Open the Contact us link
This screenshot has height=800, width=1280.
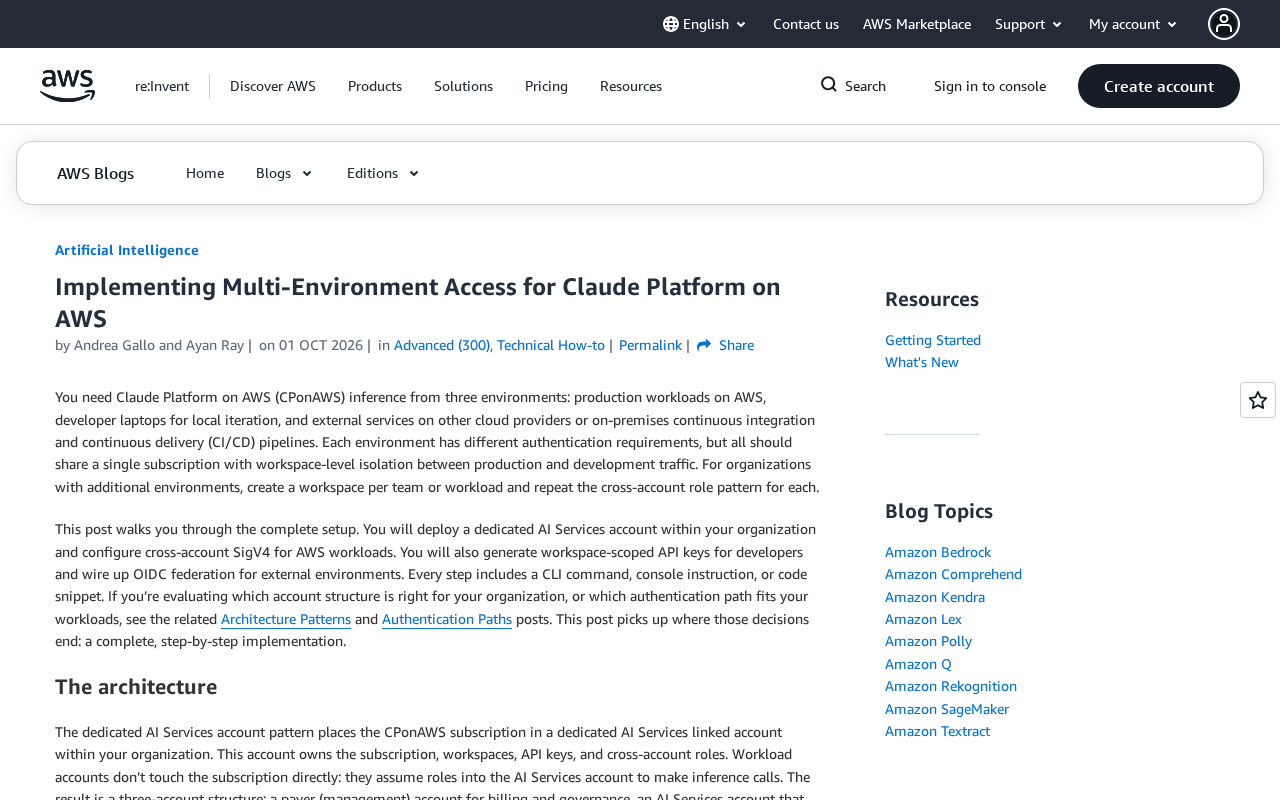point(806,24)
